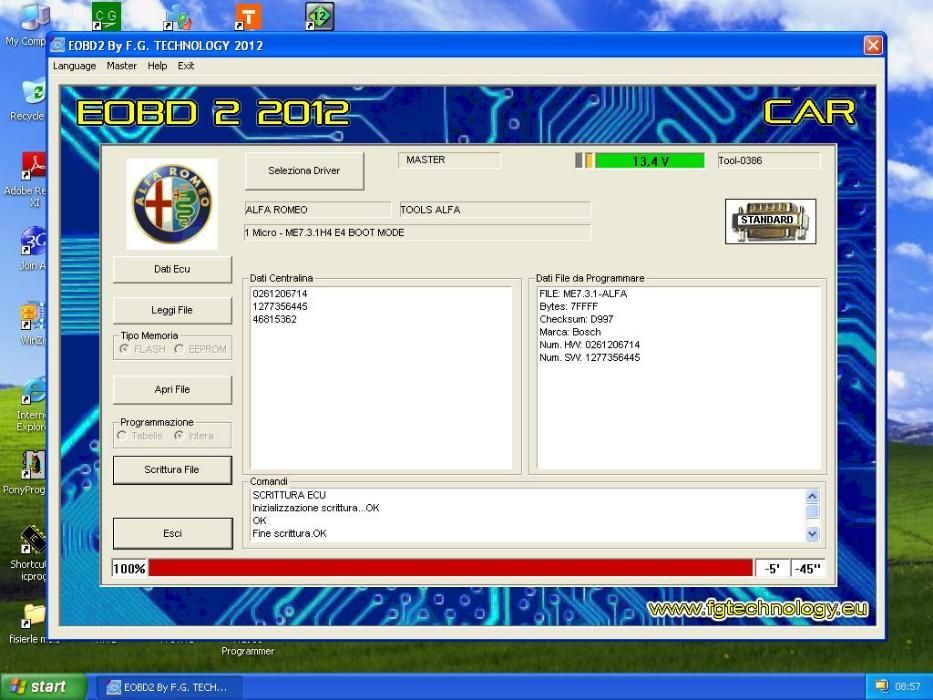Choose Tabelle programming mode
The height and width of the screenshot is (700, 933).
pyautogui.click(x=123, y=435)
